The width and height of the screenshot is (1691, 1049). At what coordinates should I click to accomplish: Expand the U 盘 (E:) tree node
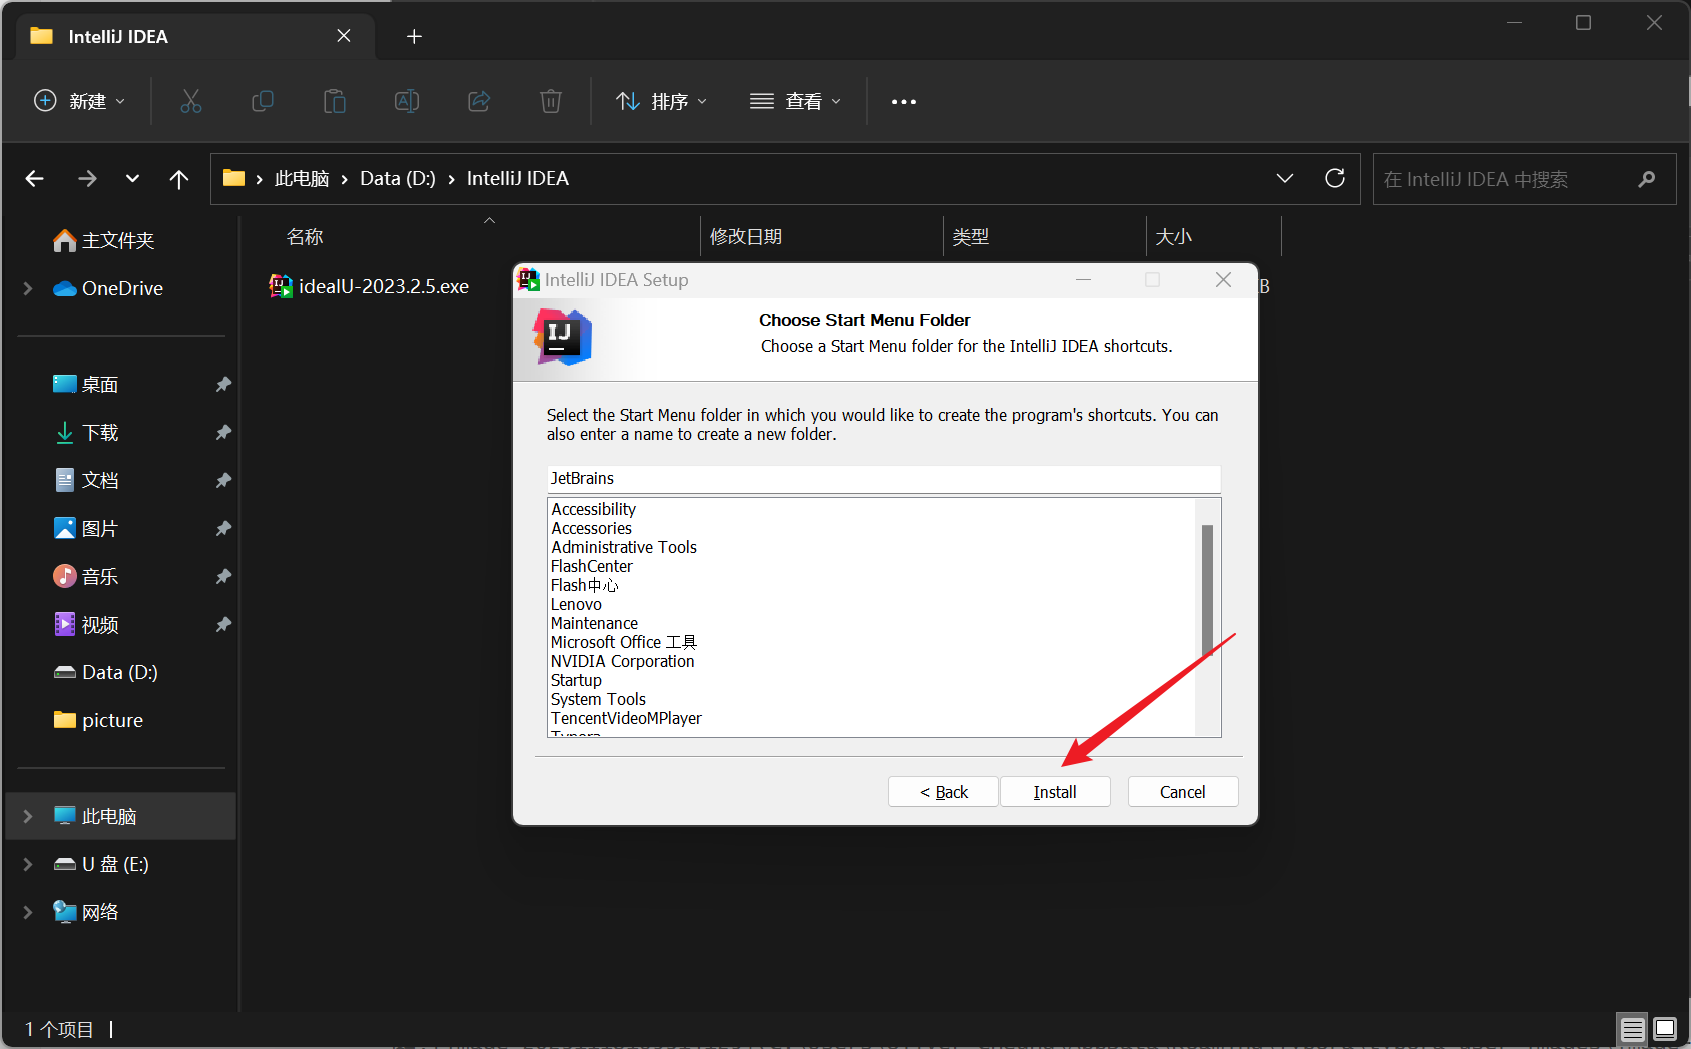click(28, 864)
